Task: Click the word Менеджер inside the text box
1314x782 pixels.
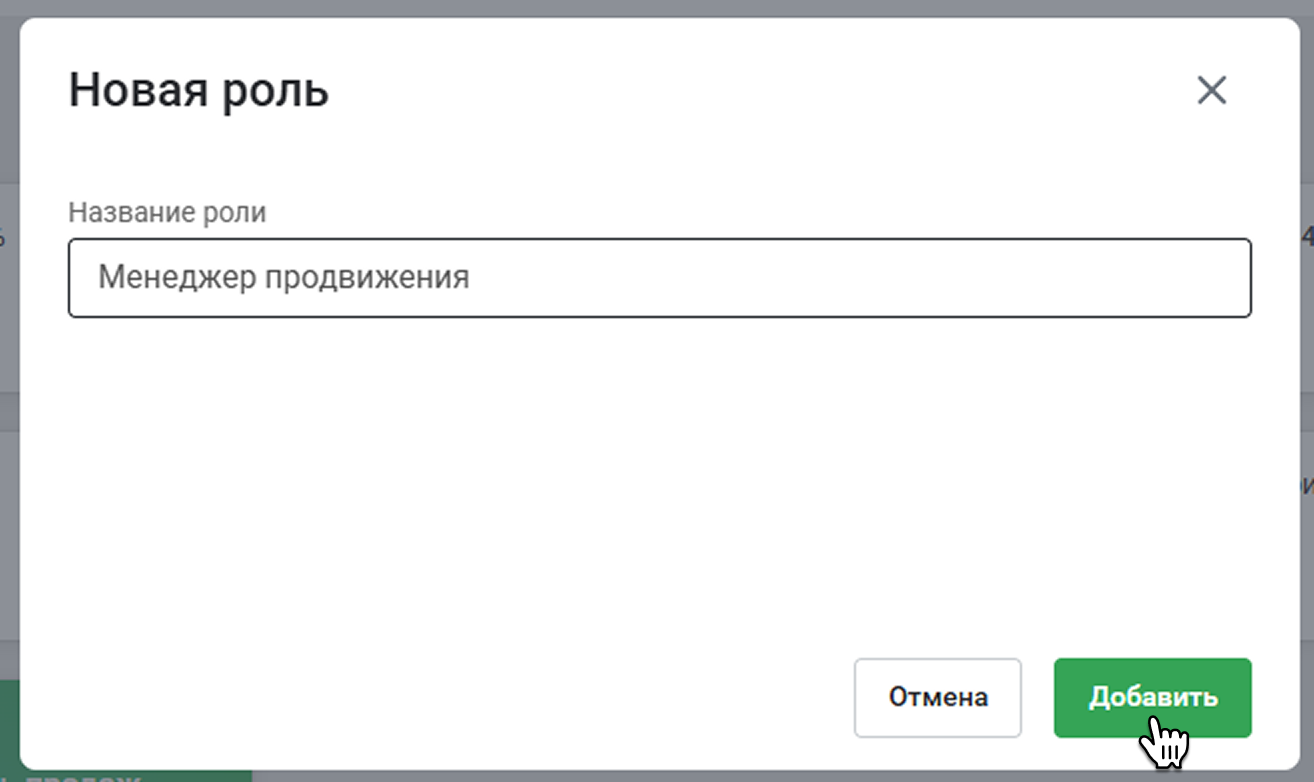Action: 176,277
